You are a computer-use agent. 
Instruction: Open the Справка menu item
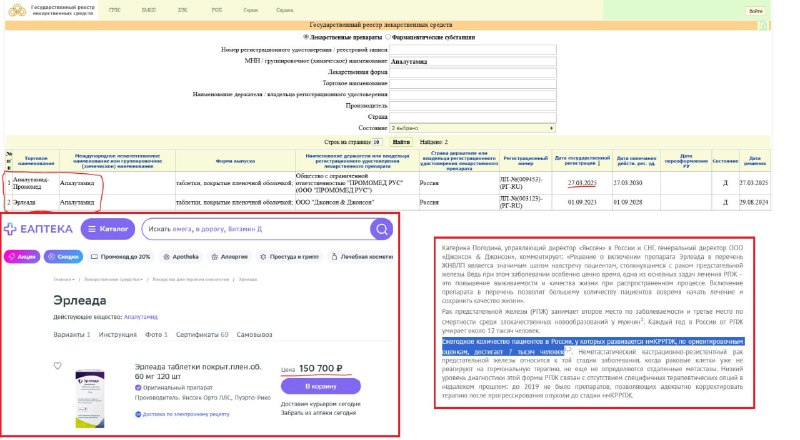[285, 10]
